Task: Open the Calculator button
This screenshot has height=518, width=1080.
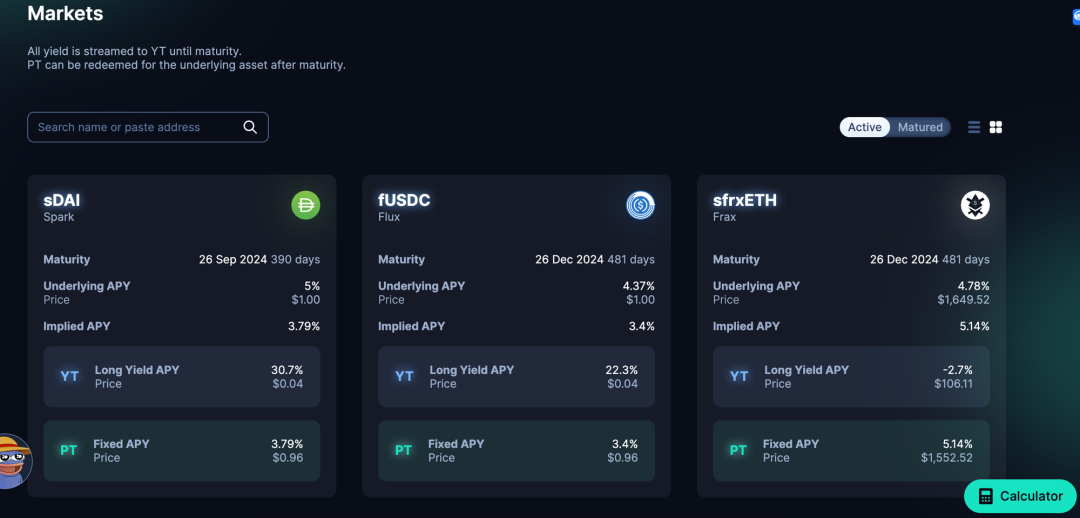Action: (x=1021, y=496)
